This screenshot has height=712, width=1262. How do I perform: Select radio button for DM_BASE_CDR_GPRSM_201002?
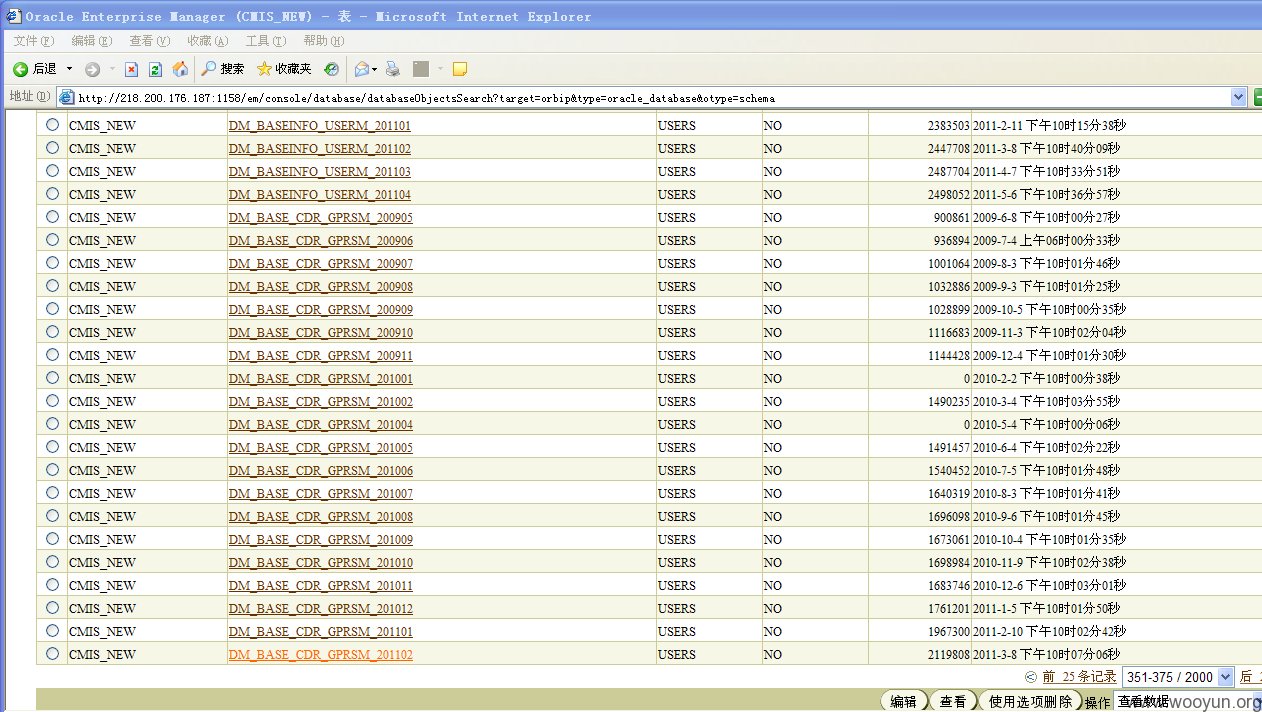point(52,401)
